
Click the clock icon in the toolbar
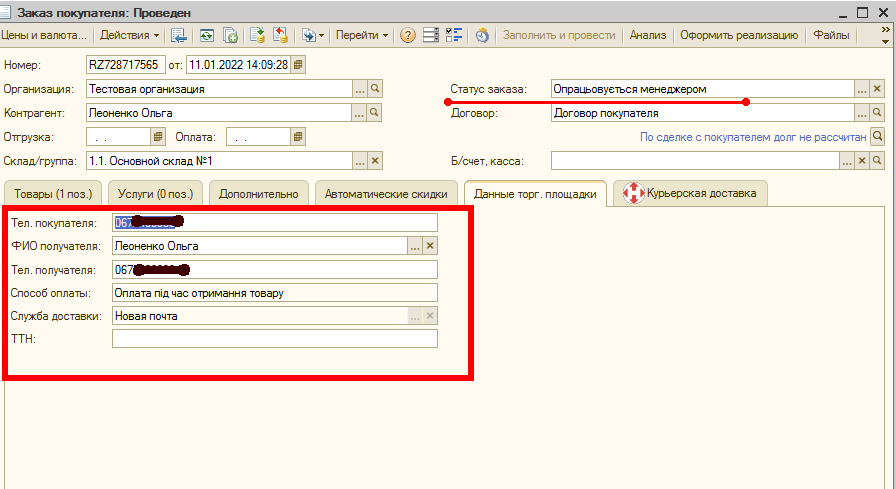(482, 35)
